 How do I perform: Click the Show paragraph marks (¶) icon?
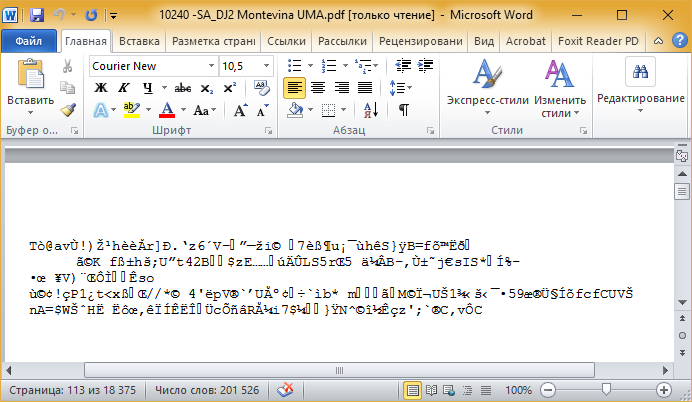click(403, 109)
